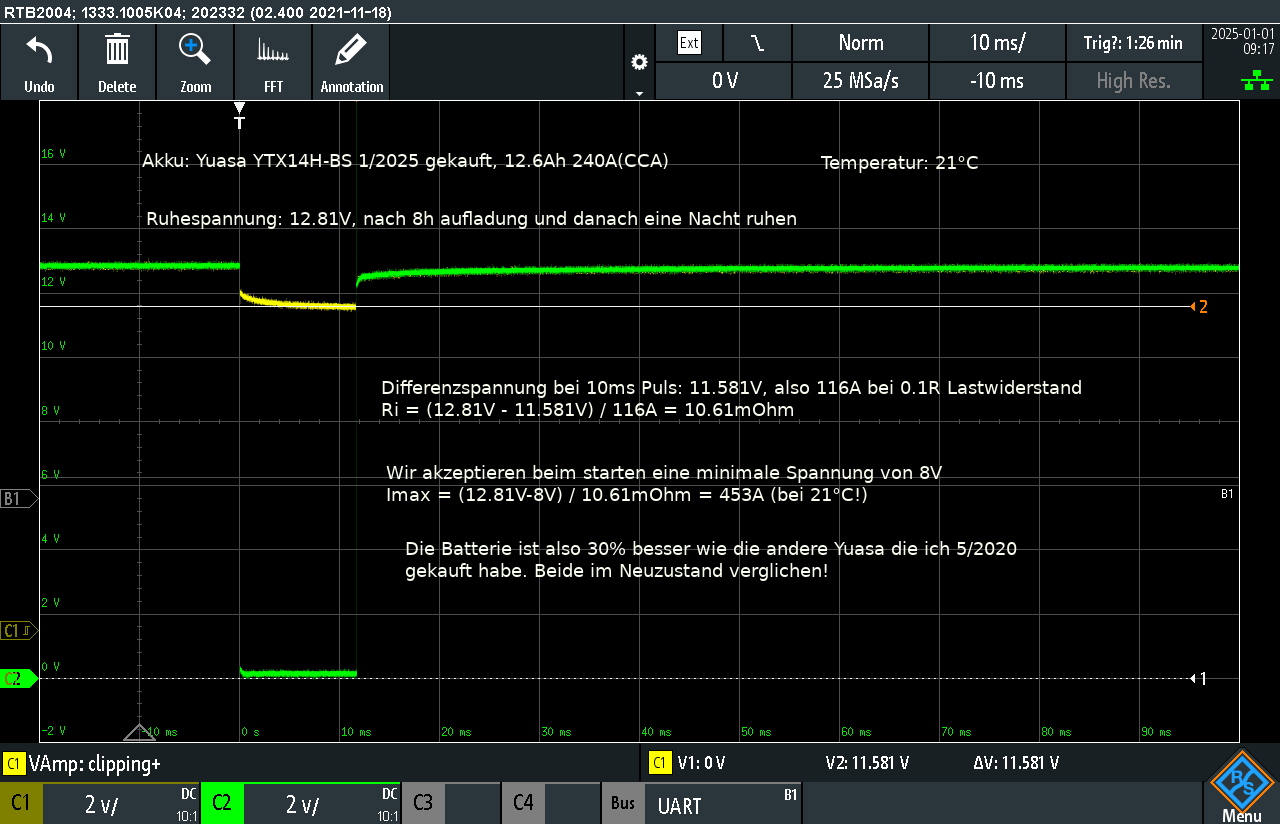The image size is (1280, 824).
Task: Open the R&S Menu button
Action: coord(1241,787)
